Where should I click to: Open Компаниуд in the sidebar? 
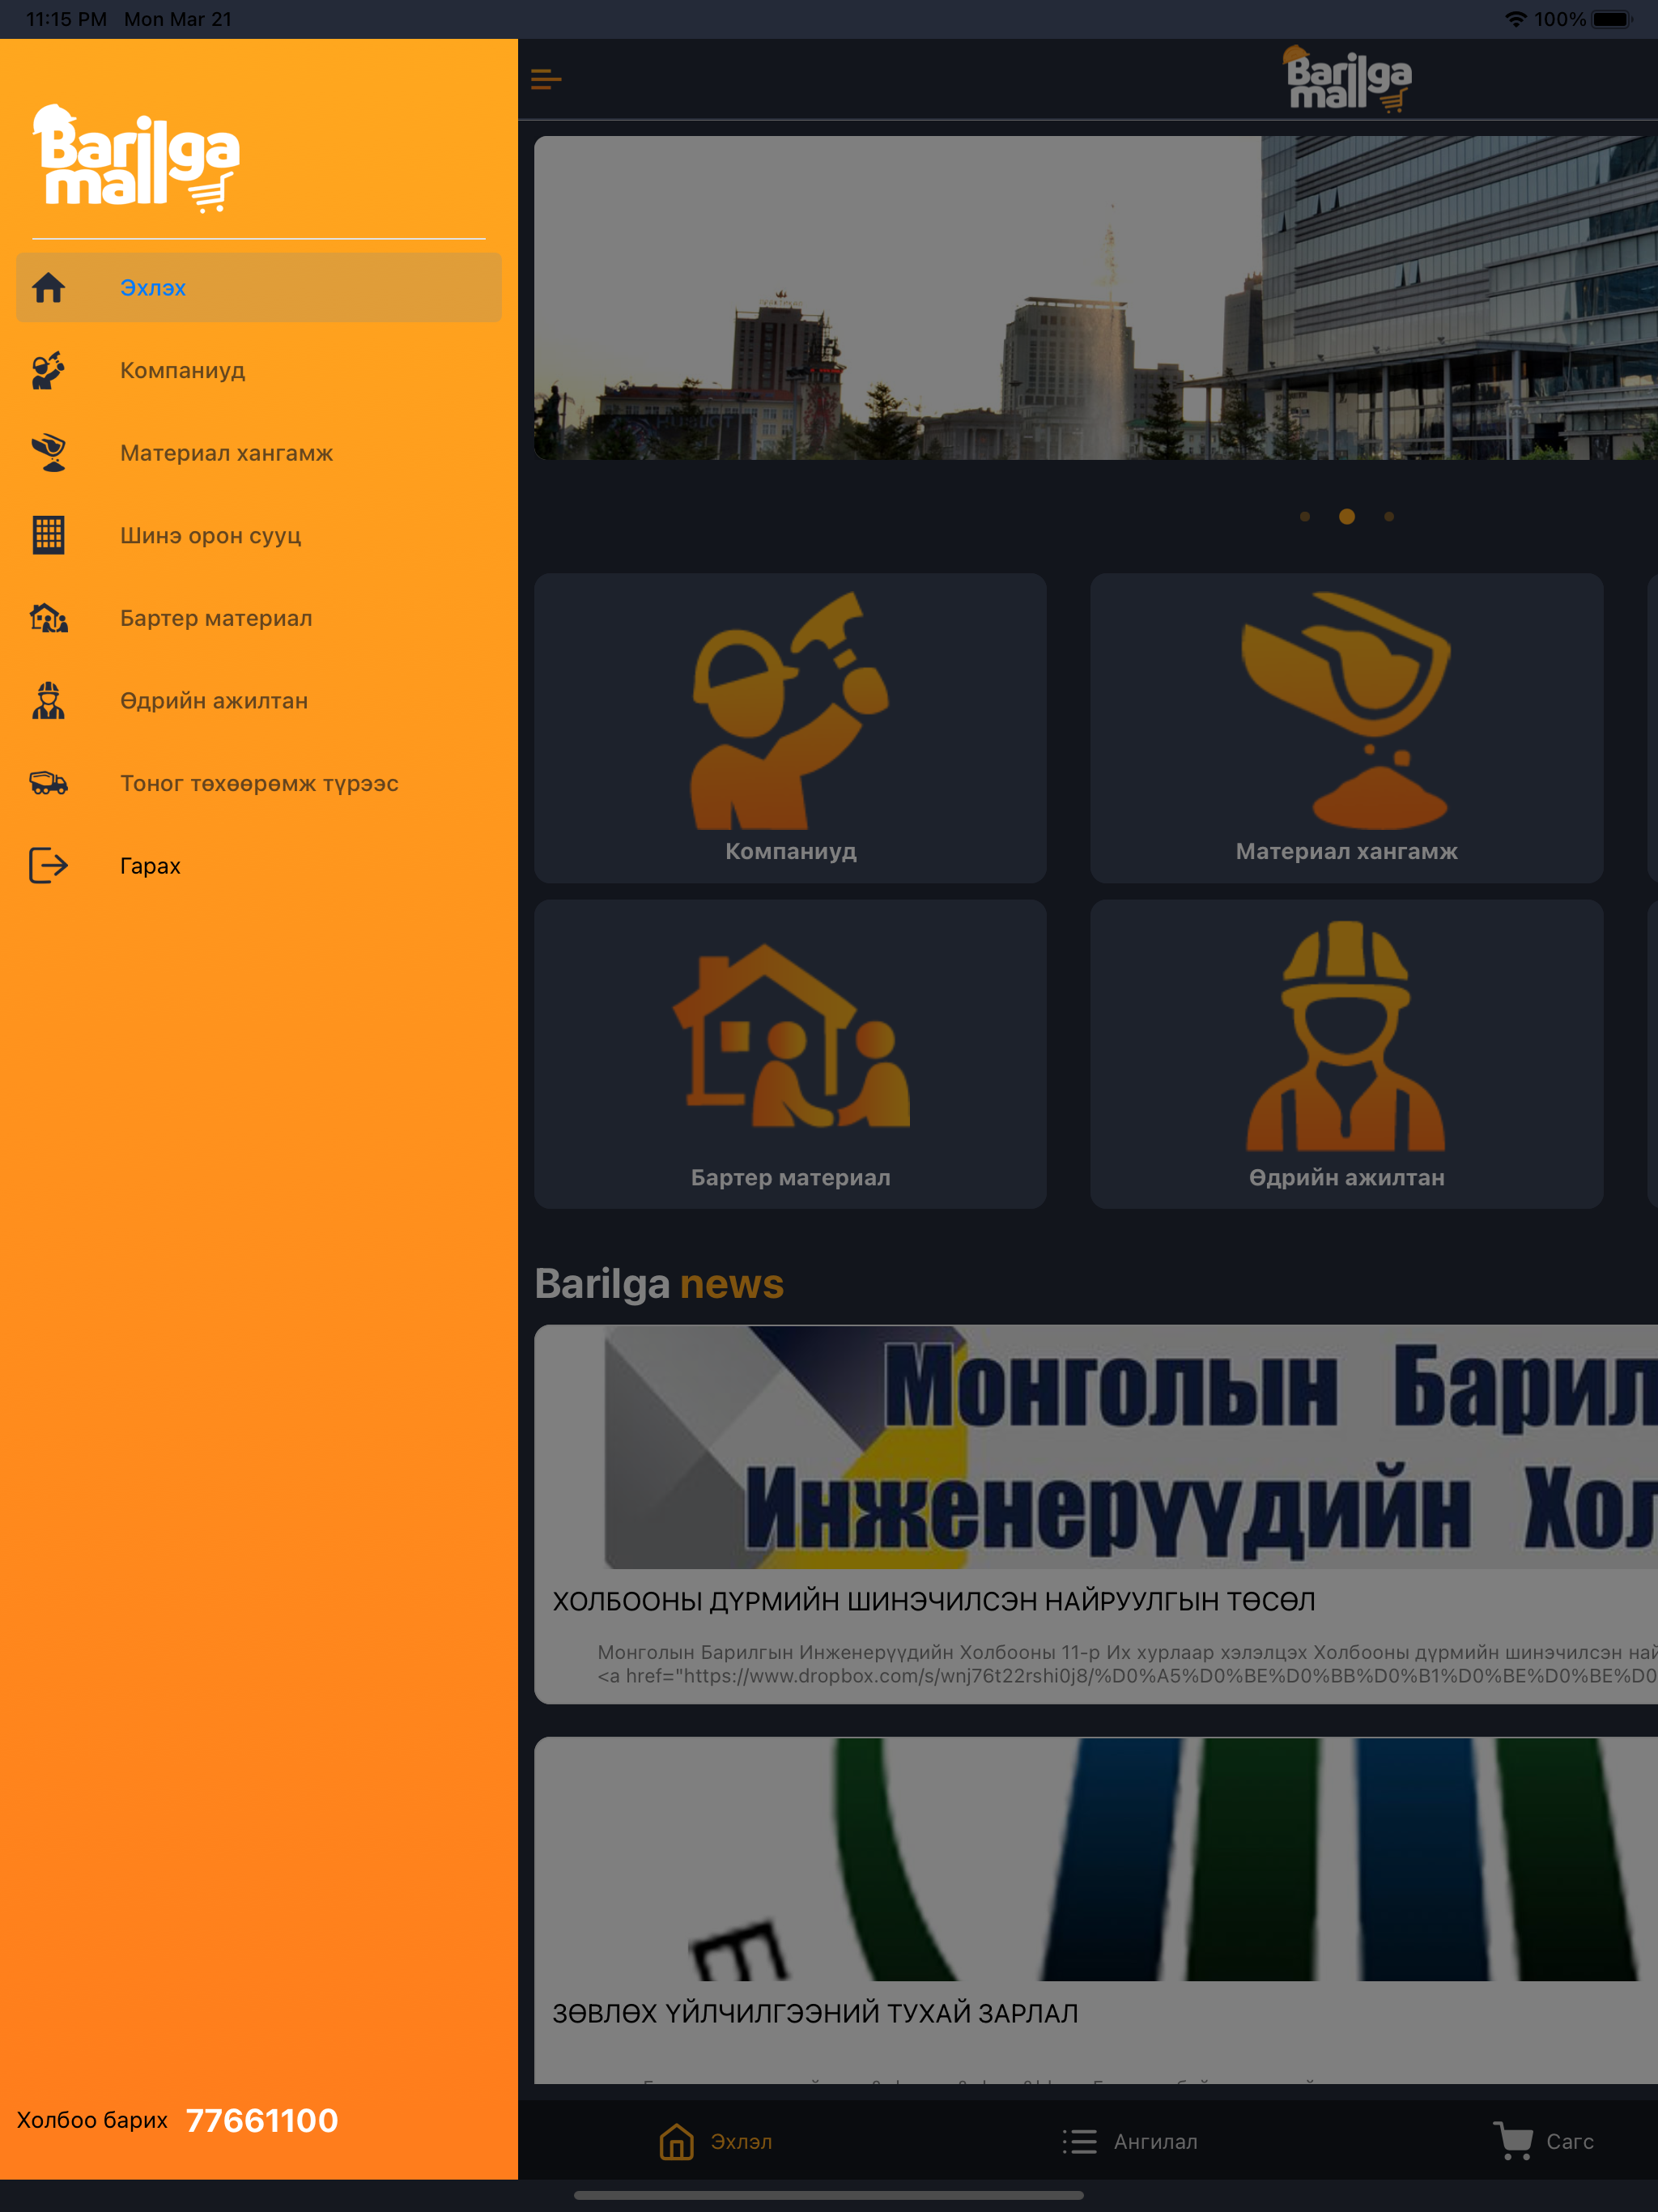[259, 370]
